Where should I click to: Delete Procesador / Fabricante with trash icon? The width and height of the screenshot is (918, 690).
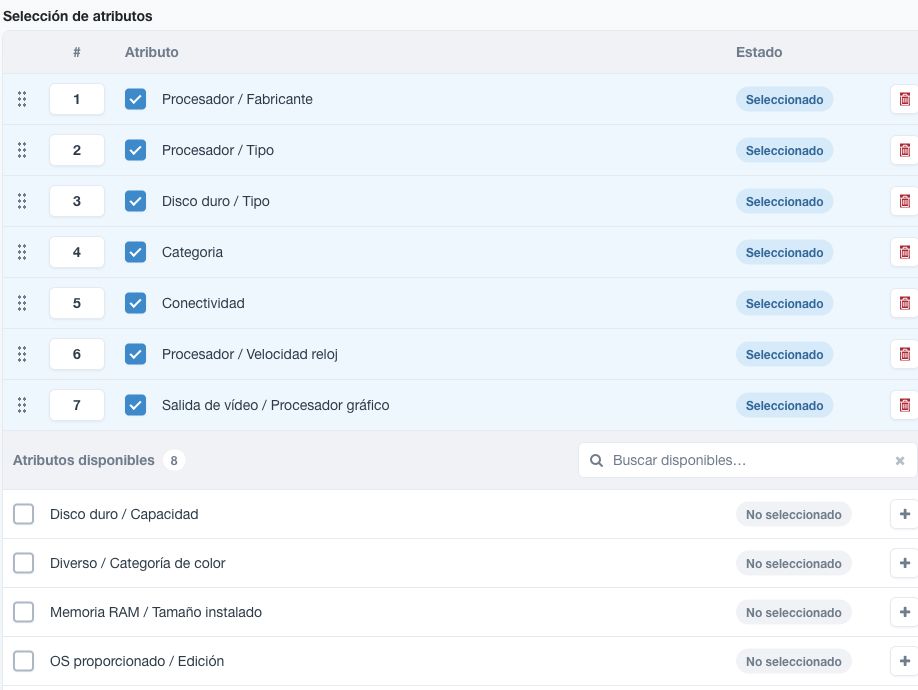pos(905,99)
